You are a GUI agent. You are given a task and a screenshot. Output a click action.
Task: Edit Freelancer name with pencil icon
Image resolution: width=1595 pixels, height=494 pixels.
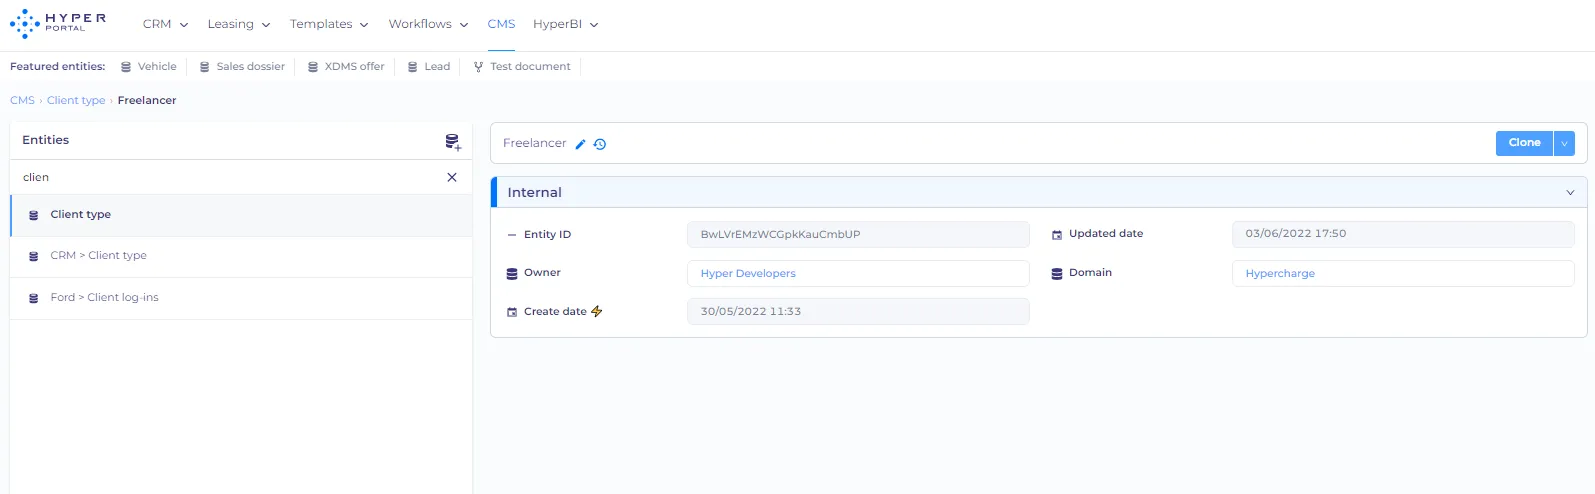(x=580, y=144)
